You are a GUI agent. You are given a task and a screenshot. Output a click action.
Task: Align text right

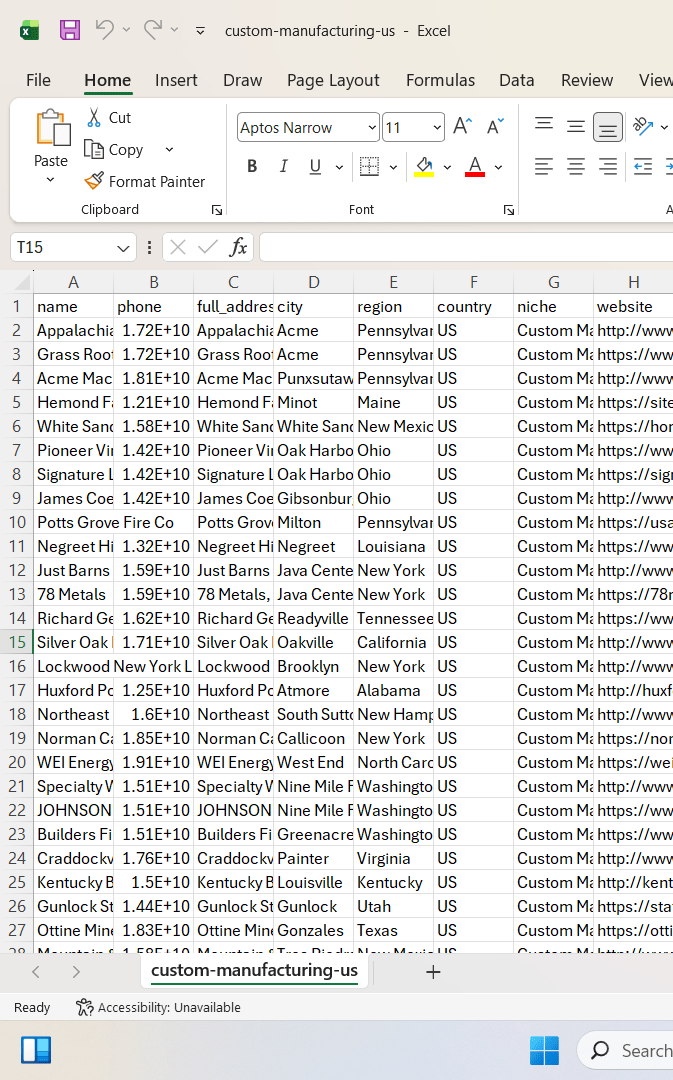pos(608,166)
